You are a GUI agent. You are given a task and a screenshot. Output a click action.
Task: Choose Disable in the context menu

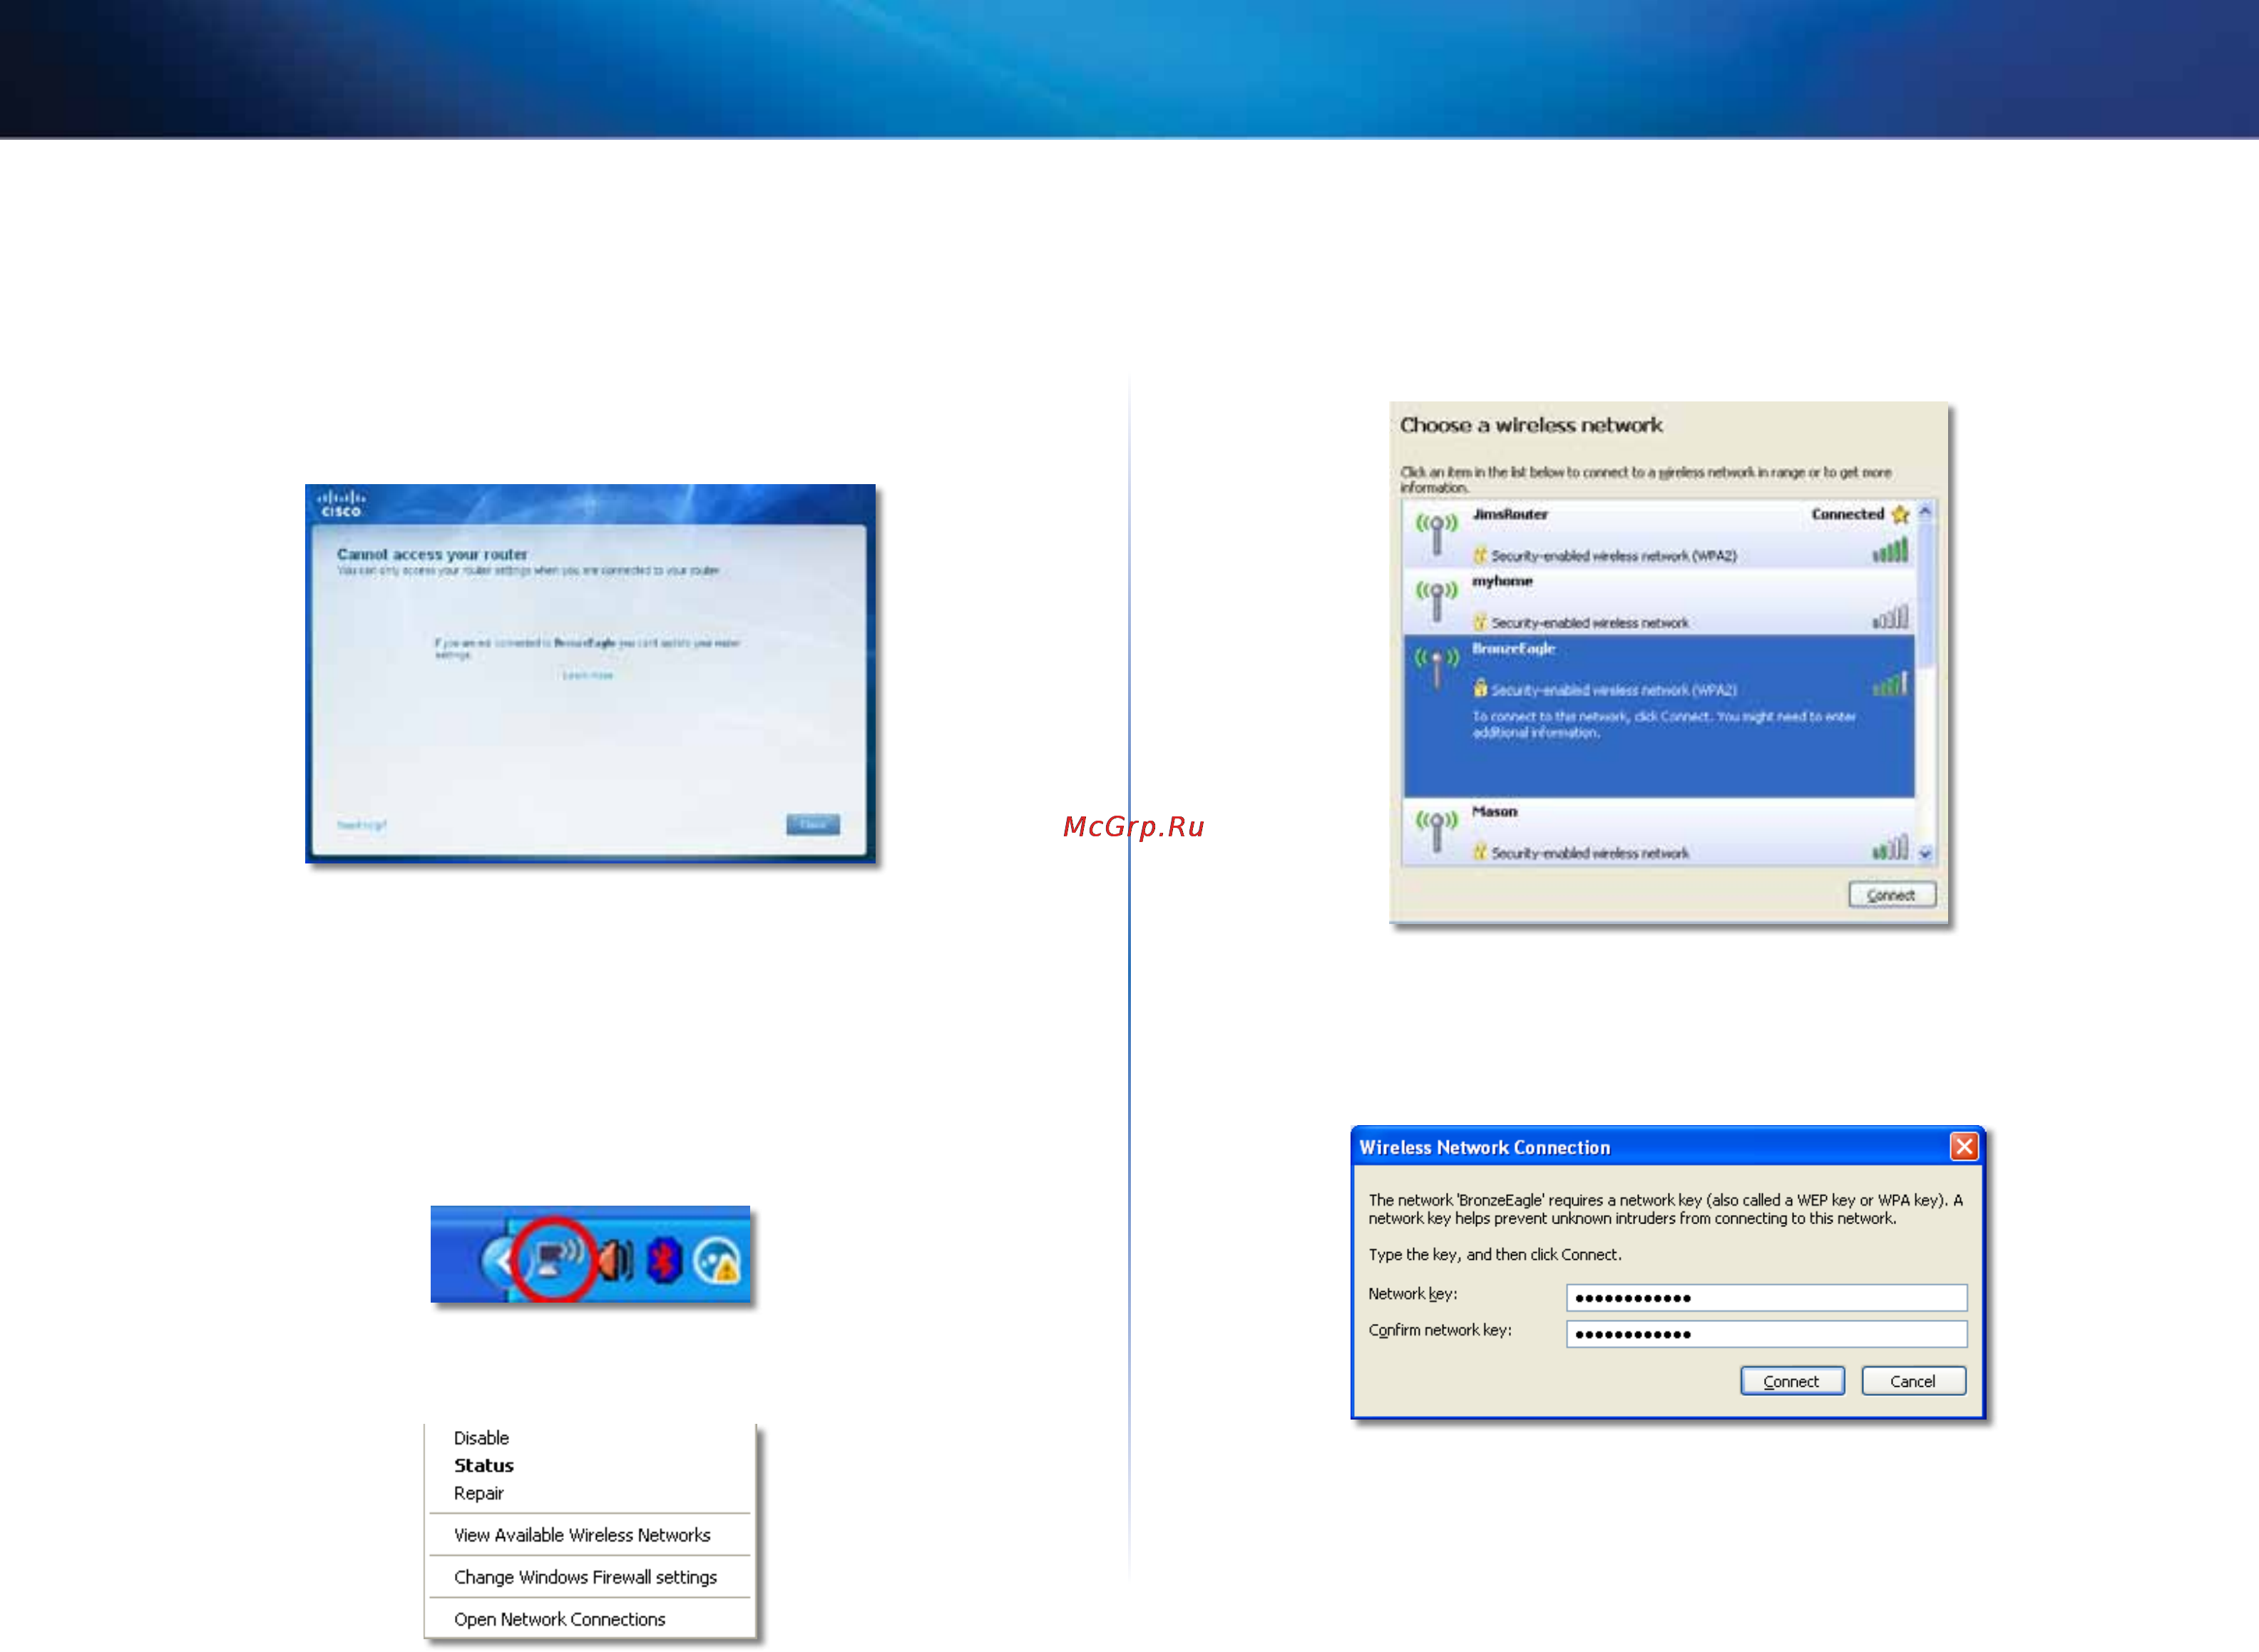[x=481, y=1438]
